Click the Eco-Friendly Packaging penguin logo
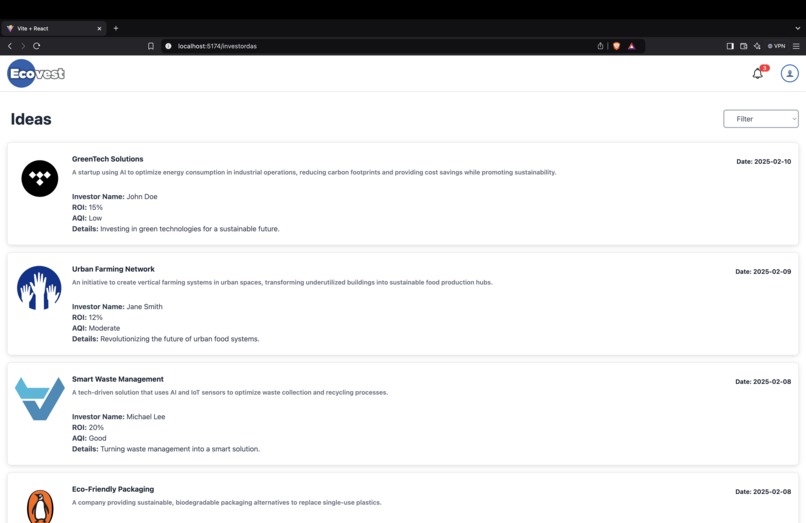 40,506
